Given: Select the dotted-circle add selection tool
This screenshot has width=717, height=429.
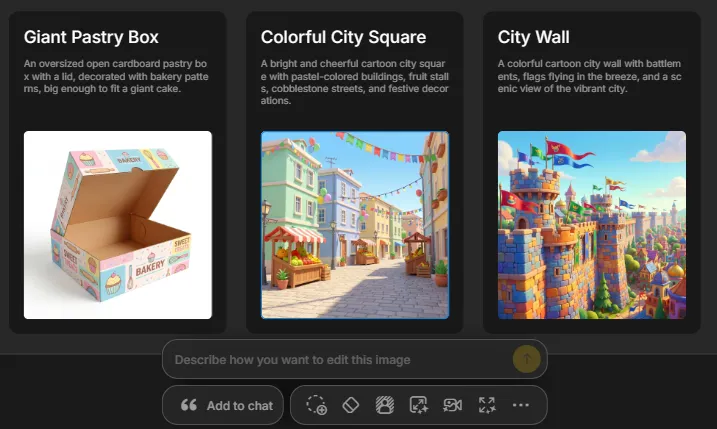Looking at the screenshot, I should click(316, 405).
